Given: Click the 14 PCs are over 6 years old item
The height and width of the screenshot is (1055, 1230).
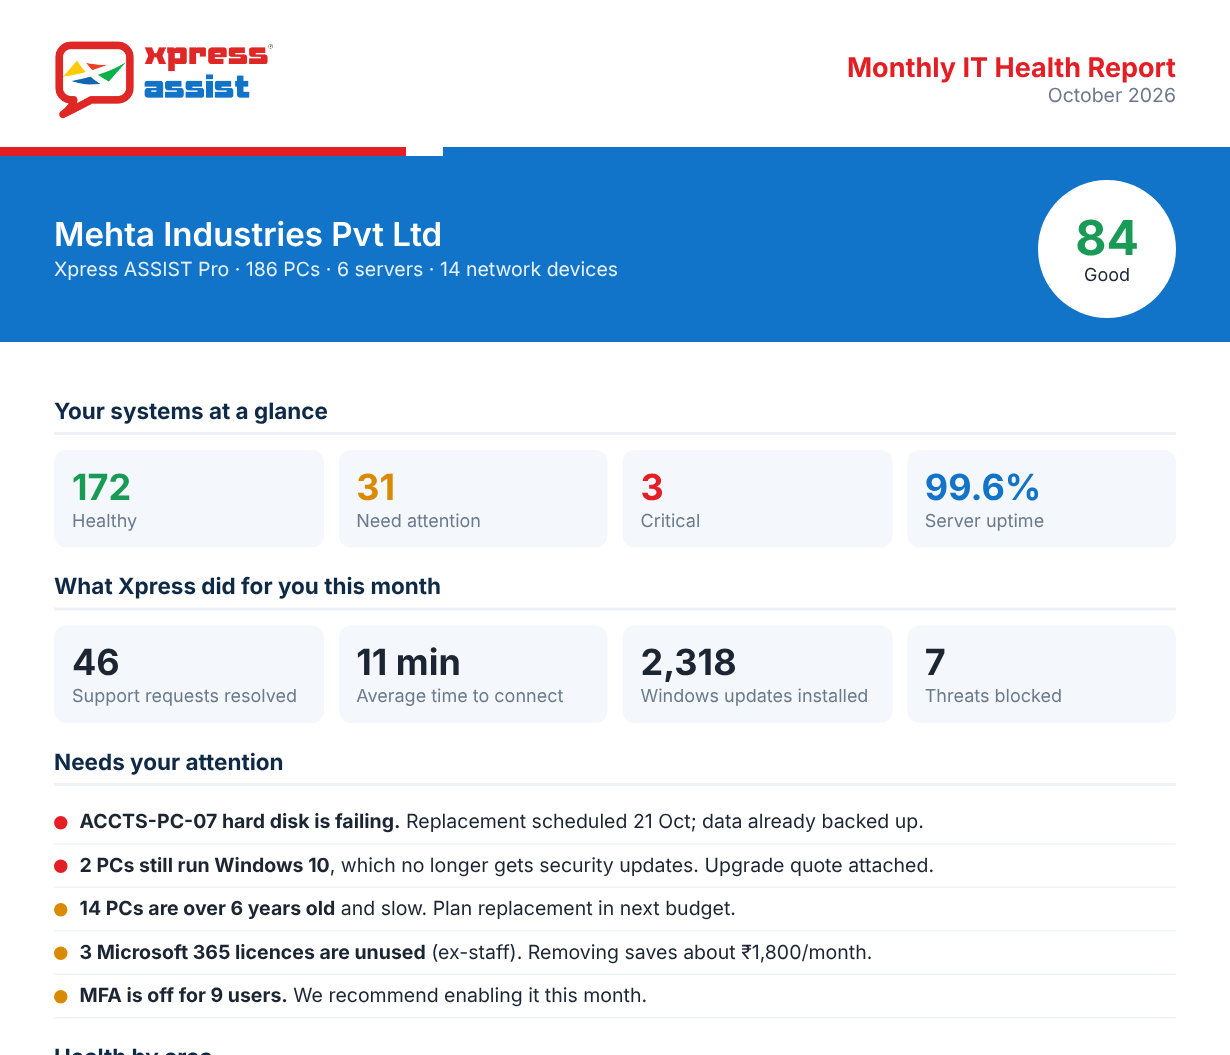Looking at the screenshot, I should click(615, 909).
